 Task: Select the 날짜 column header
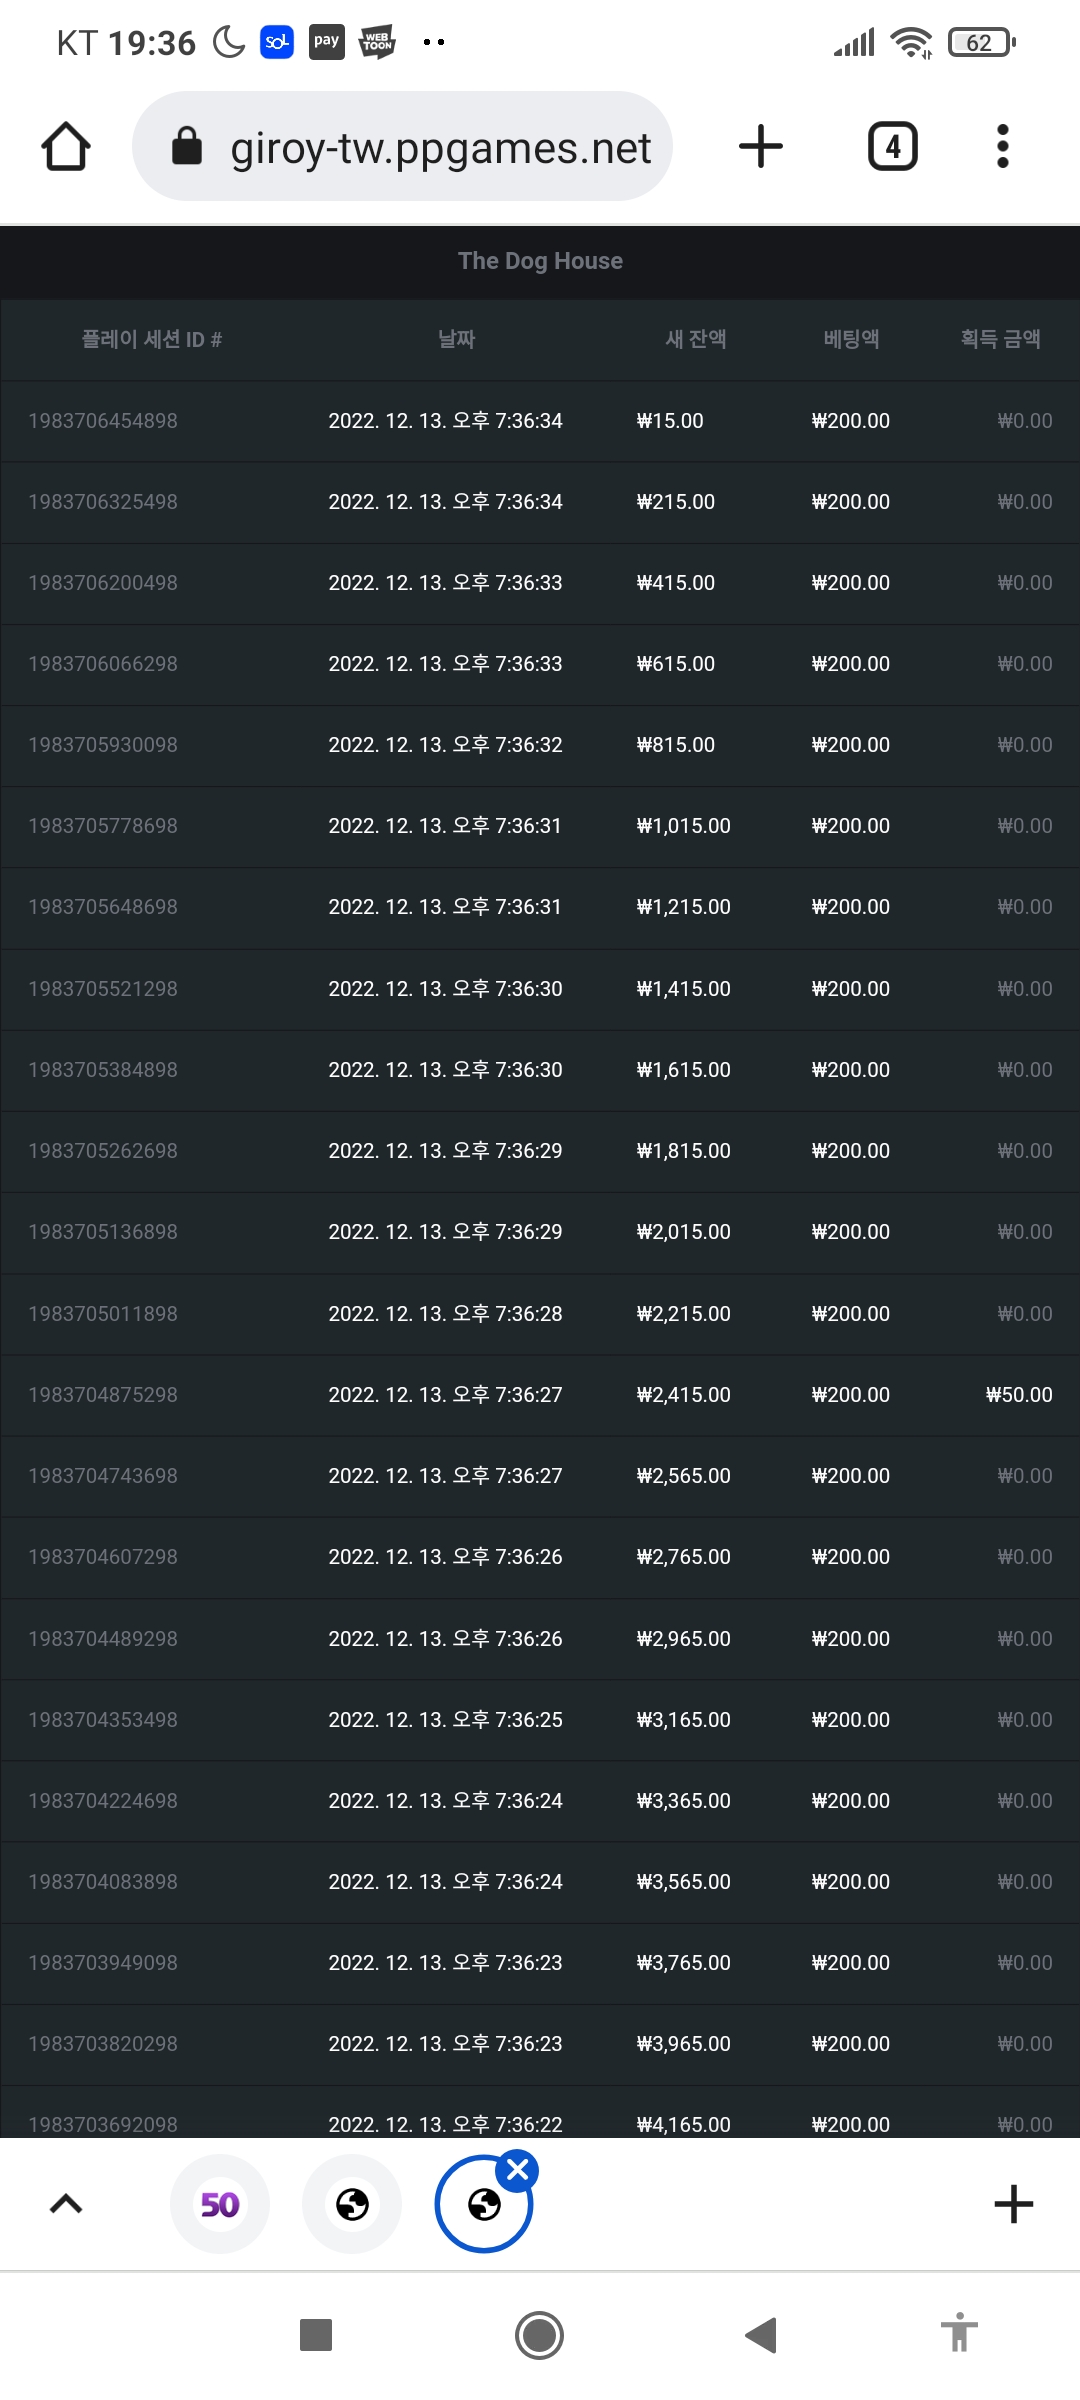(x=457, y=339)
